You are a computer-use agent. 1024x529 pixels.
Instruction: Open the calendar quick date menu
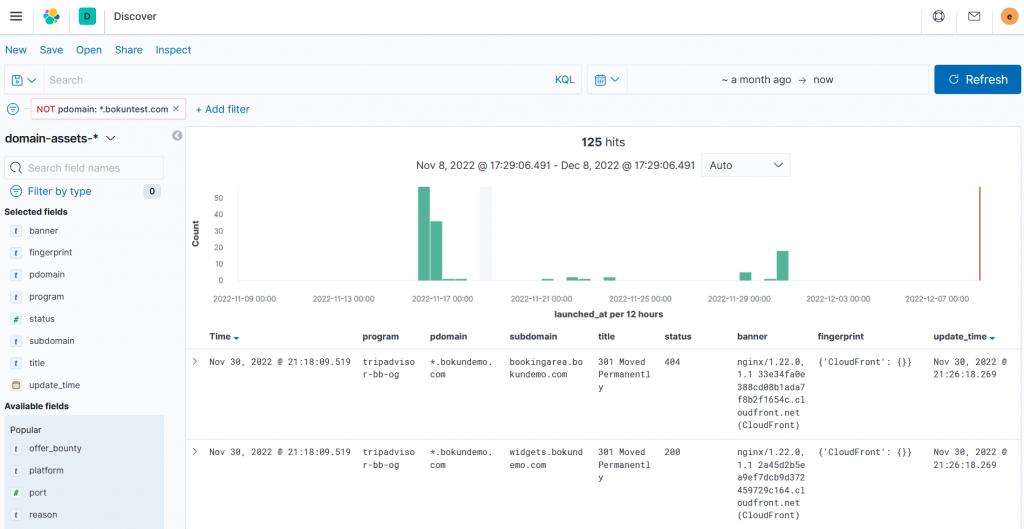607,80
